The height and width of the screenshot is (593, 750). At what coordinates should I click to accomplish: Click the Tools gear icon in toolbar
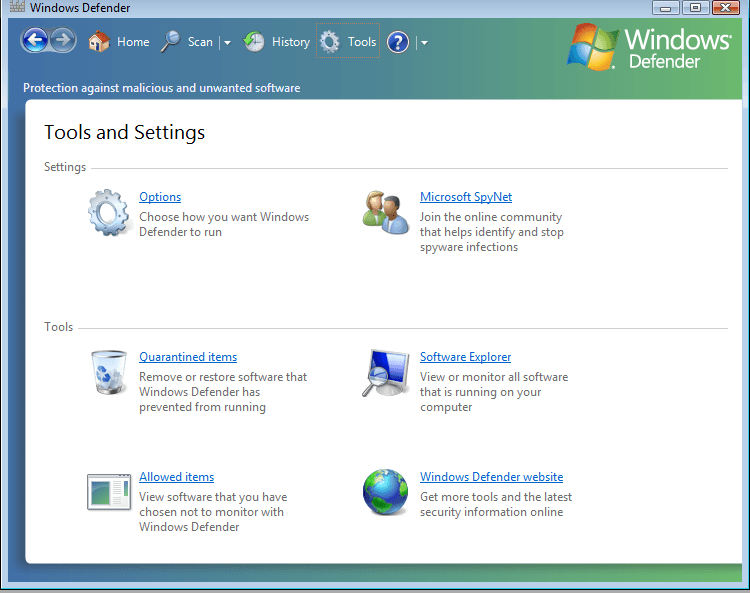click(x=330, y=42)
